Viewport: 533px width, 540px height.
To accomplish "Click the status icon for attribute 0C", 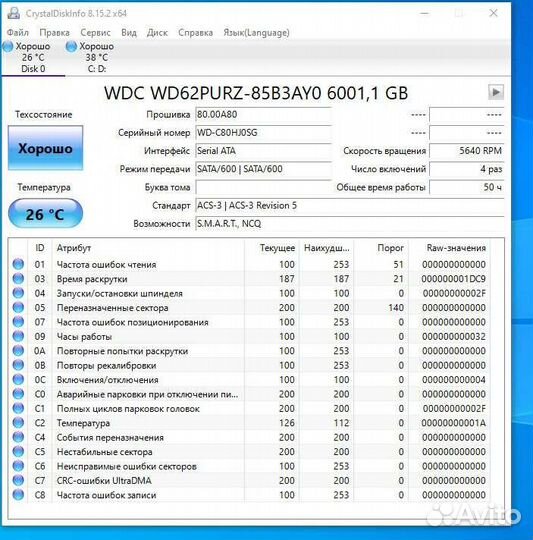I will tap(18, 380).
